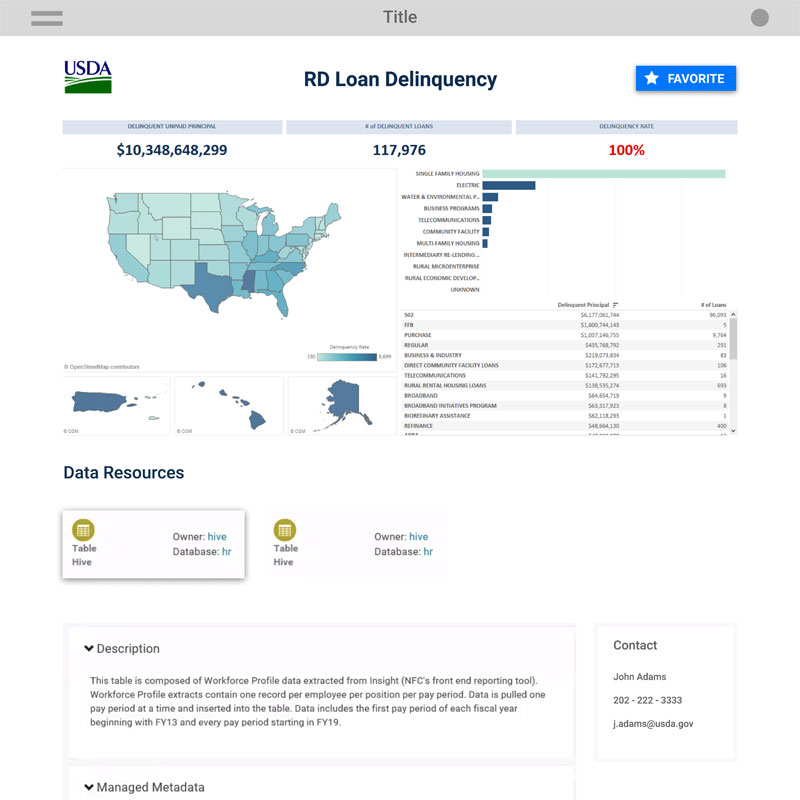Click the scroll-down arrow of the loans table

(x=734, y=430)
